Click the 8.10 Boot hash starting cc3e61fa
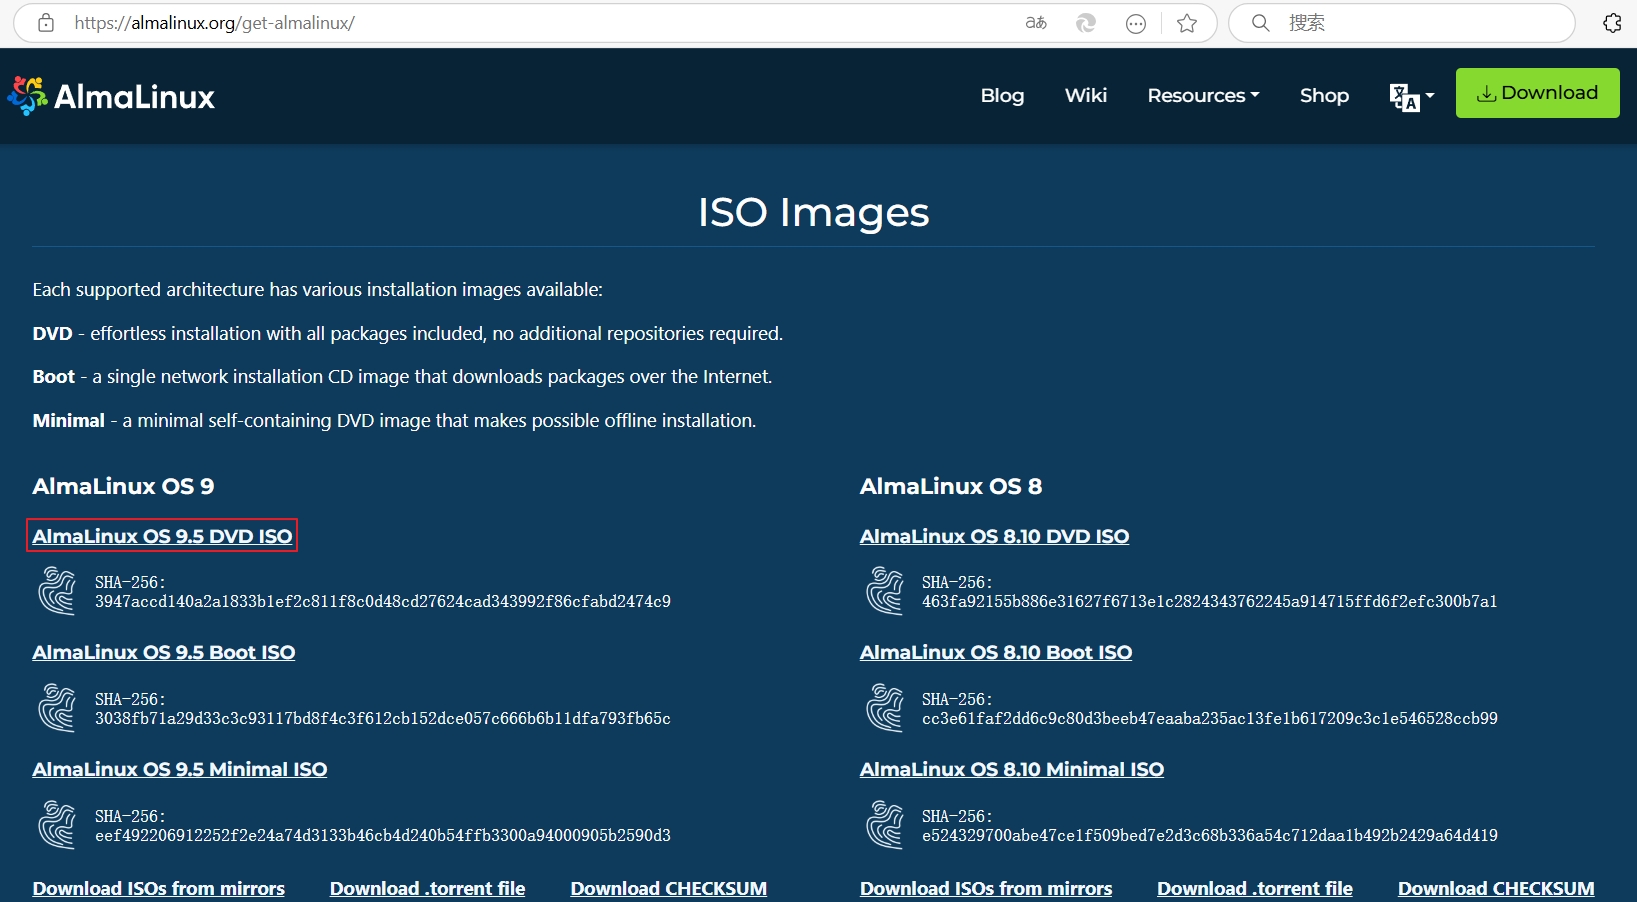1637x902 pixels. (1210, 718)
